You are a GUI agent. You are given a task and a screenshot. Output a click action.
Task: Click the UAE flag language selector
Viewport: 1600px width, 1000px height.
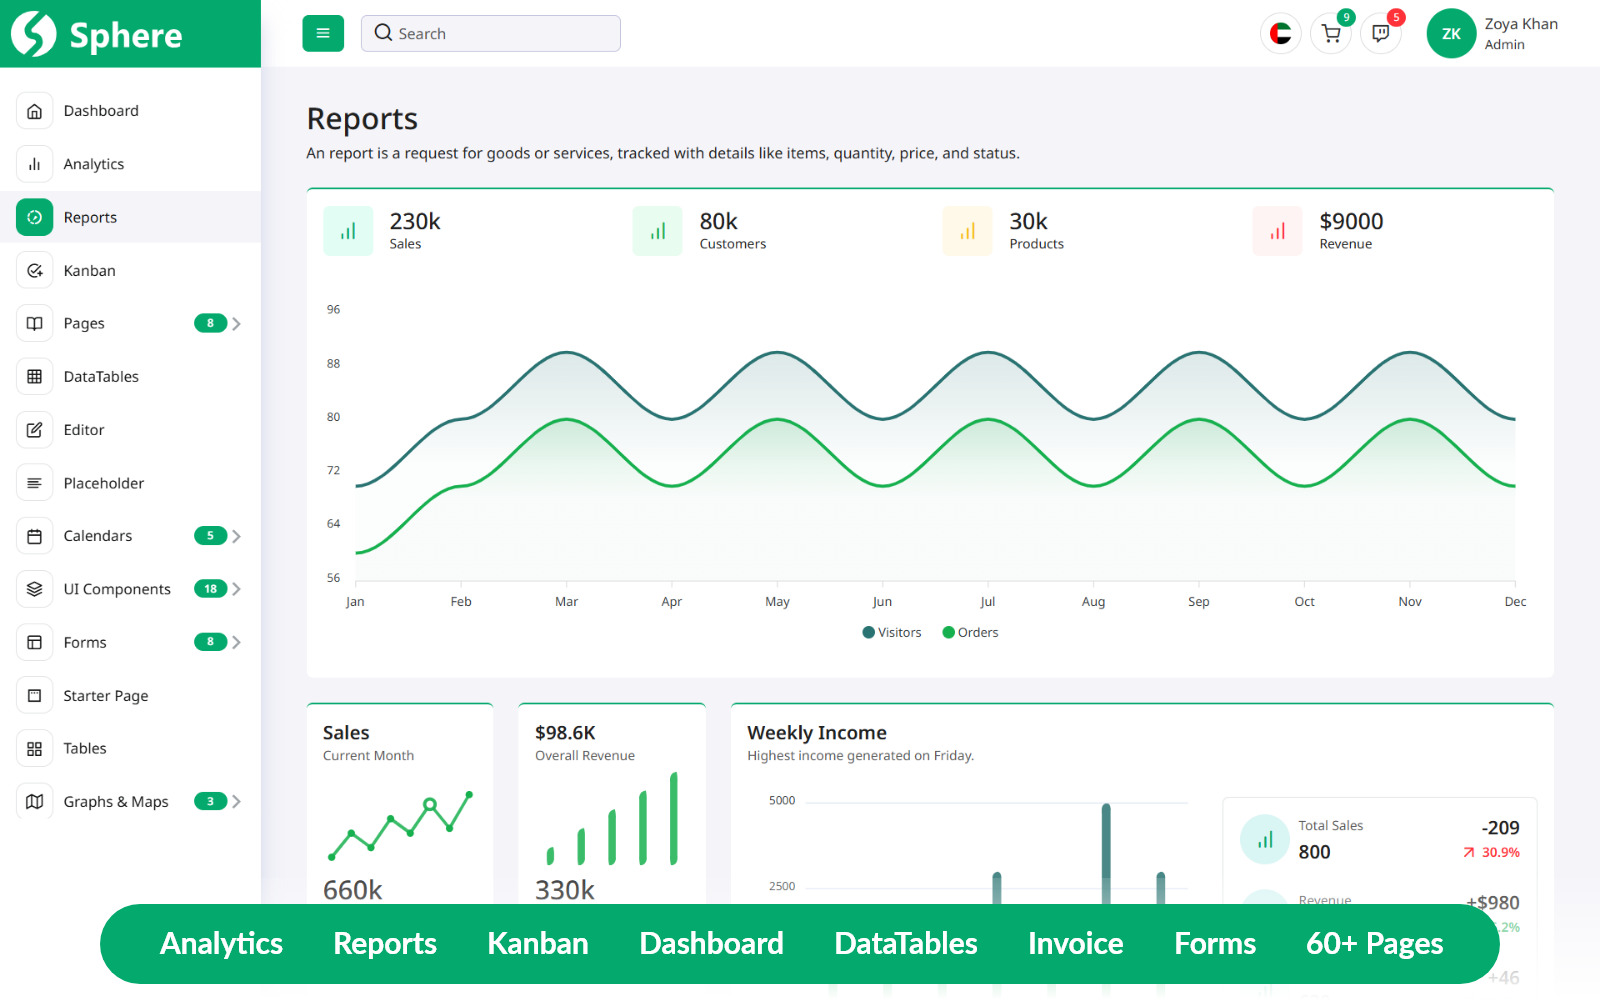(1280, 33)
